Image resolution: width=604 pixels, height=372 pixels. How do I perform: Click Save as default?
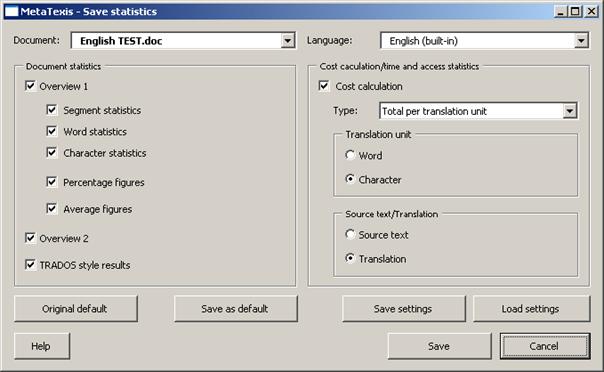[236, 308]
